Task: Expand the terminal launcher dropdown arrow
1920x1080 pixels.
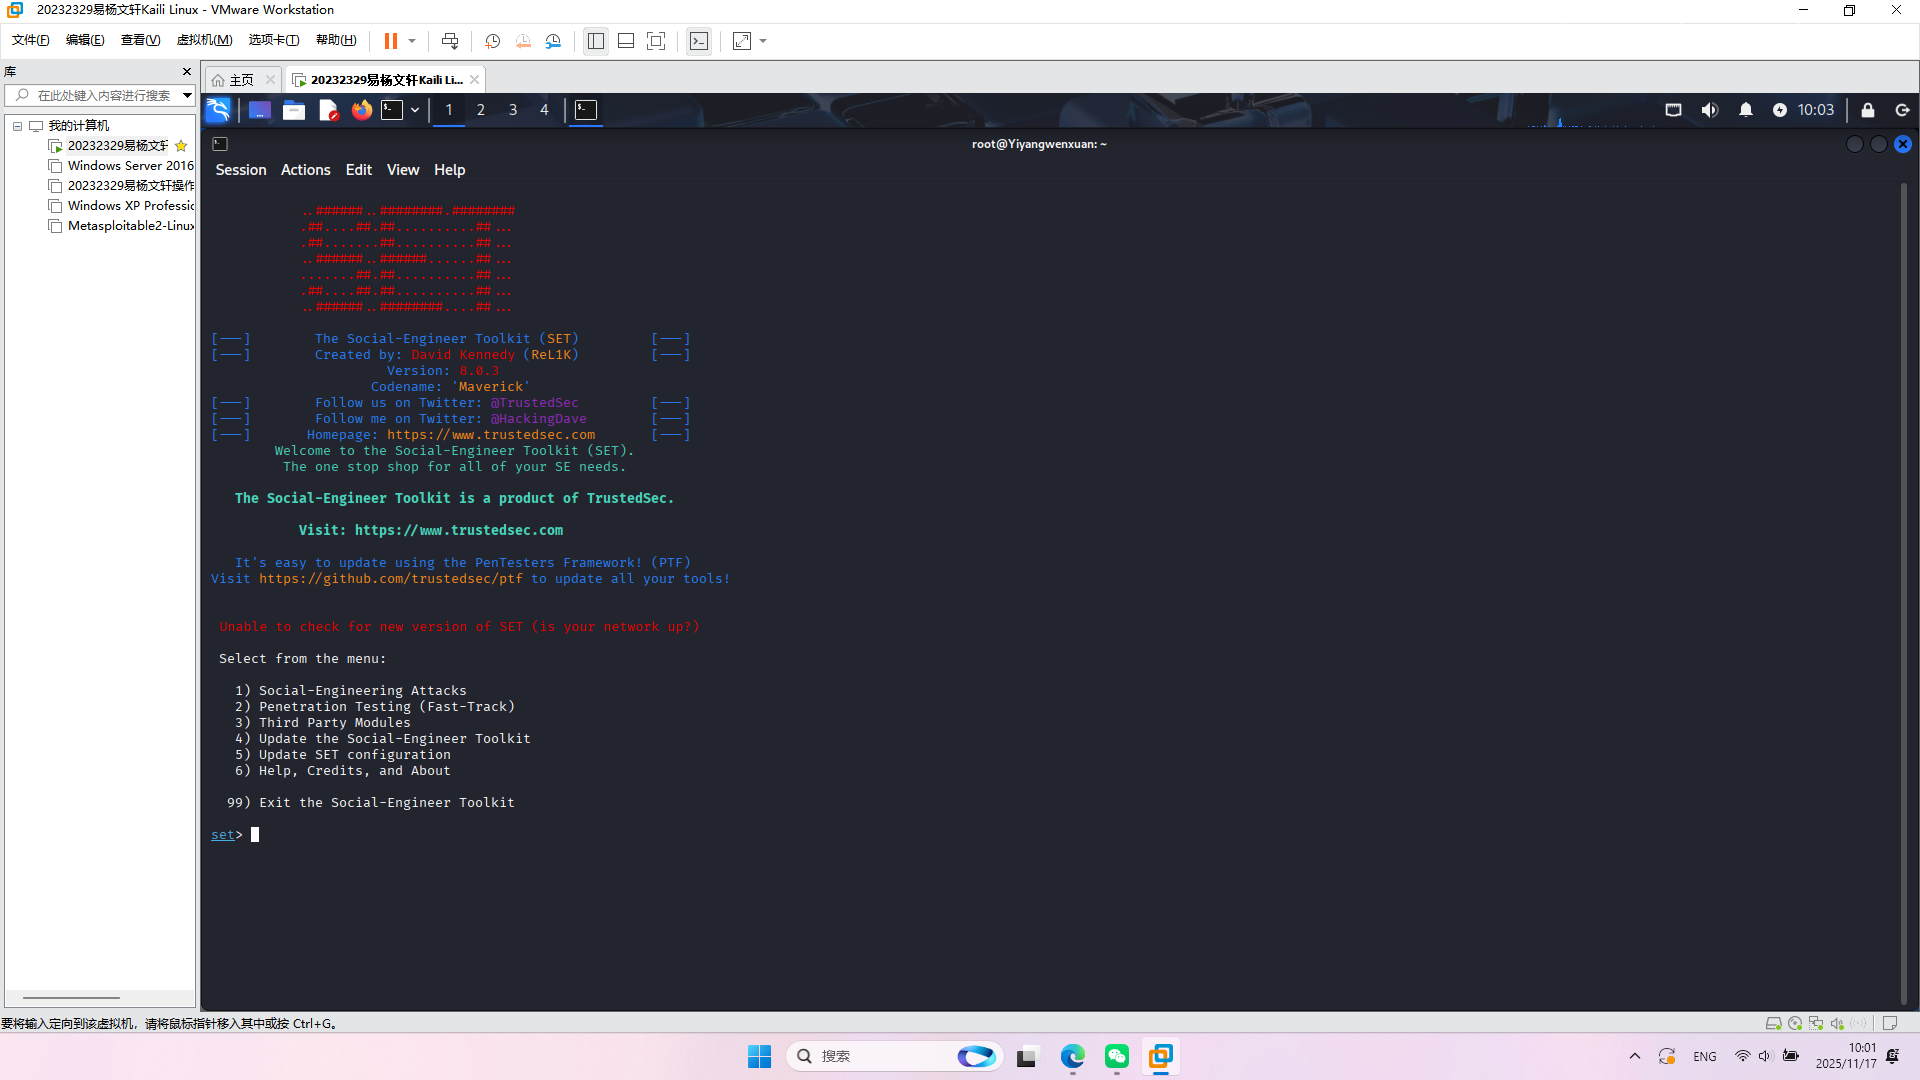Action: click(x=414, y=110)
